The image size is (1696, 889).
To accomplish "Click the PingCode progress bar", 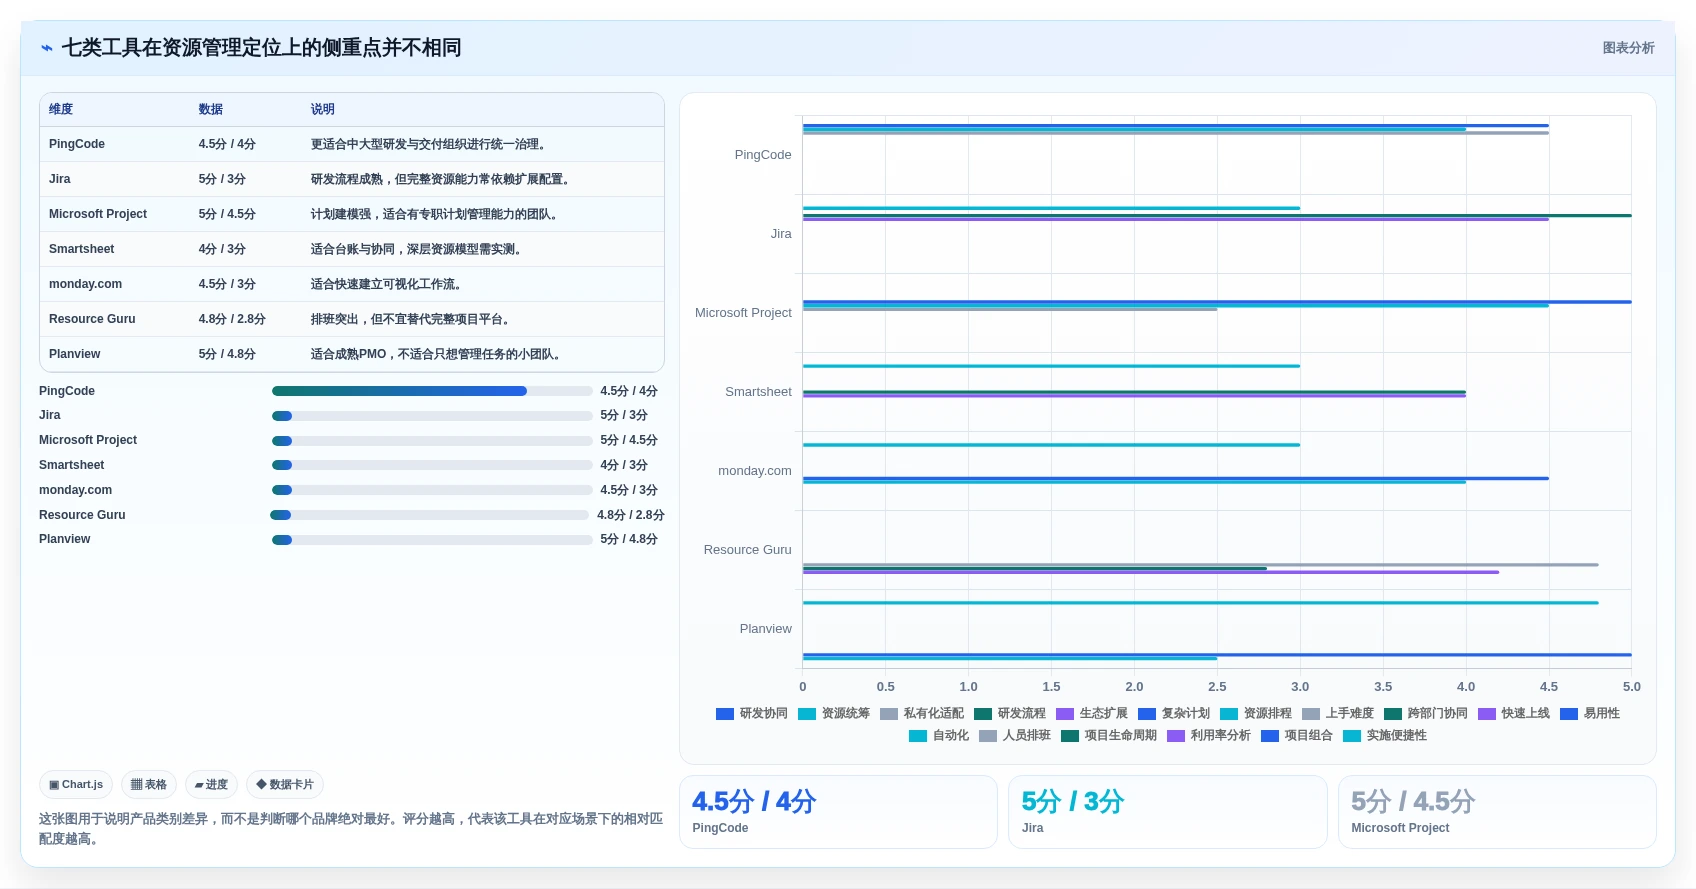I will (x=432, y=391).
